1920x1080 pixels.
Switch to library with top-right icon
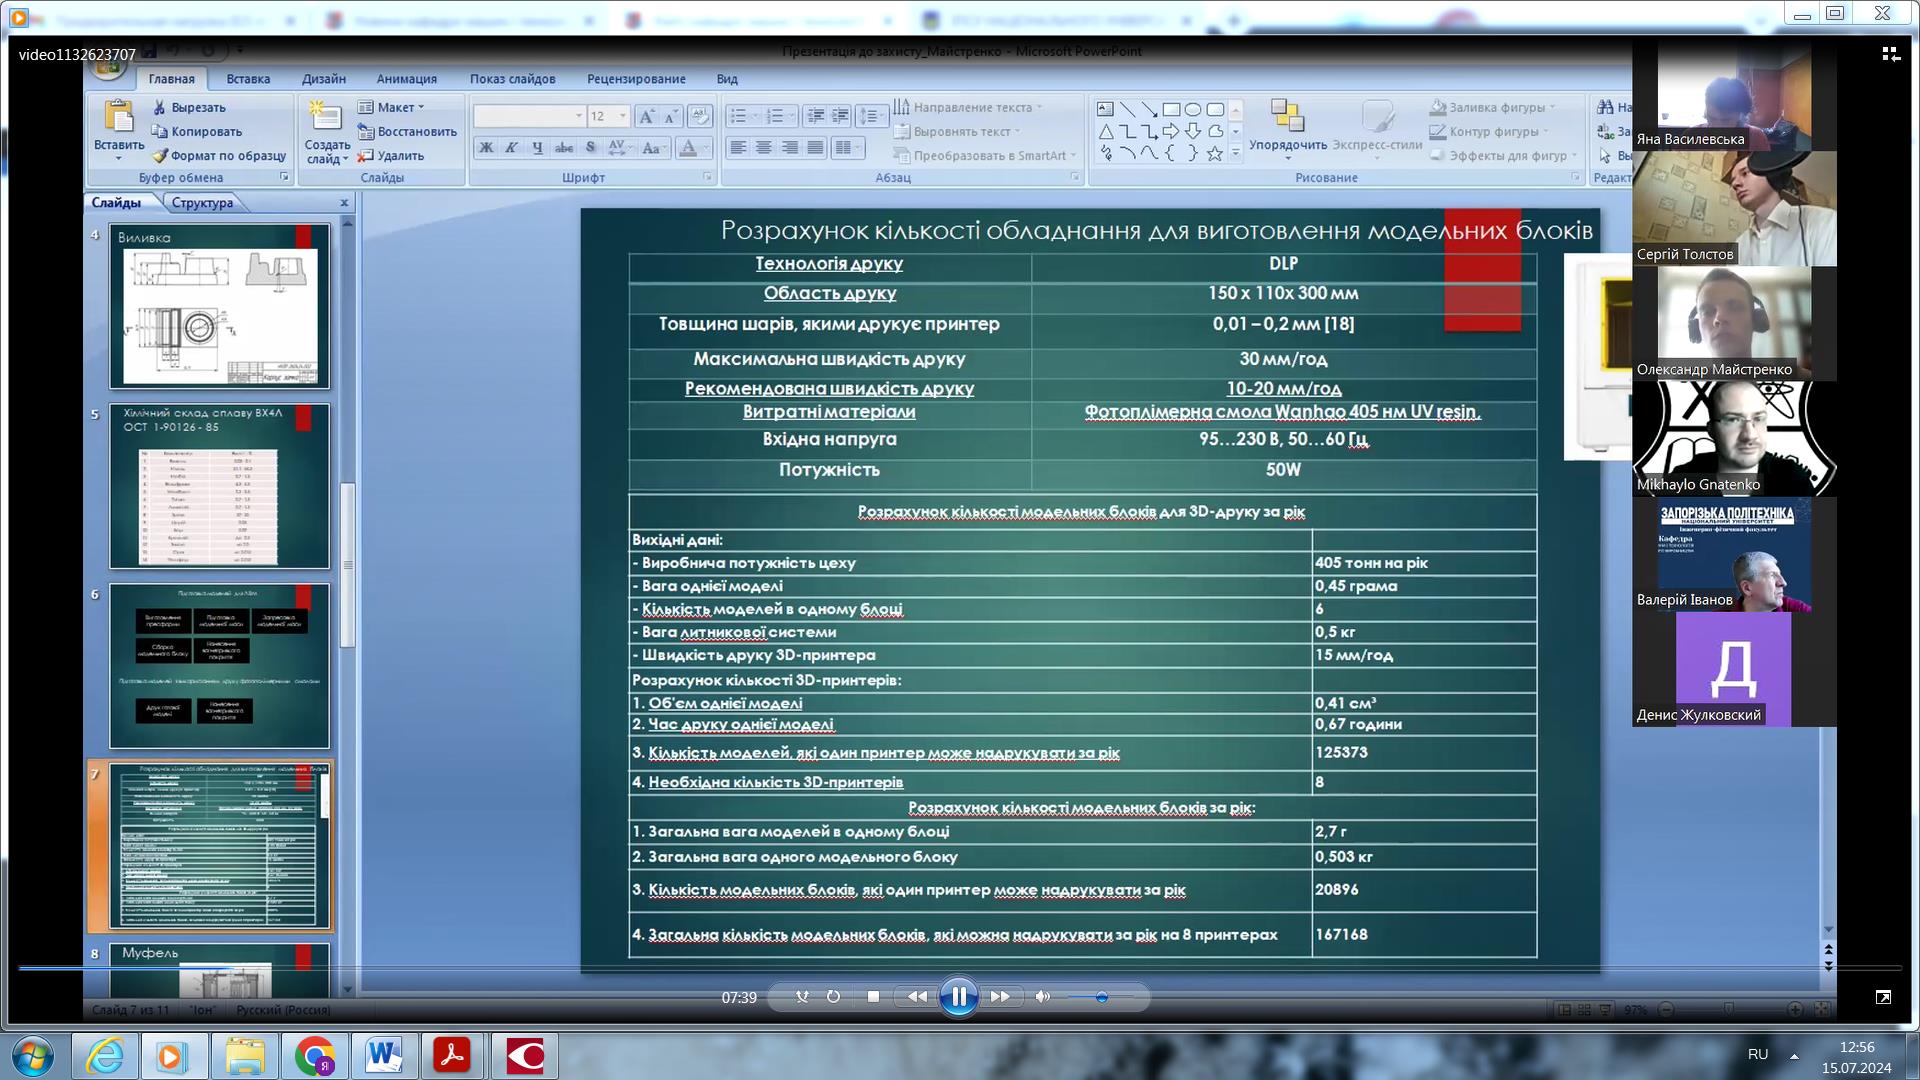click(x=1890, y=54)
